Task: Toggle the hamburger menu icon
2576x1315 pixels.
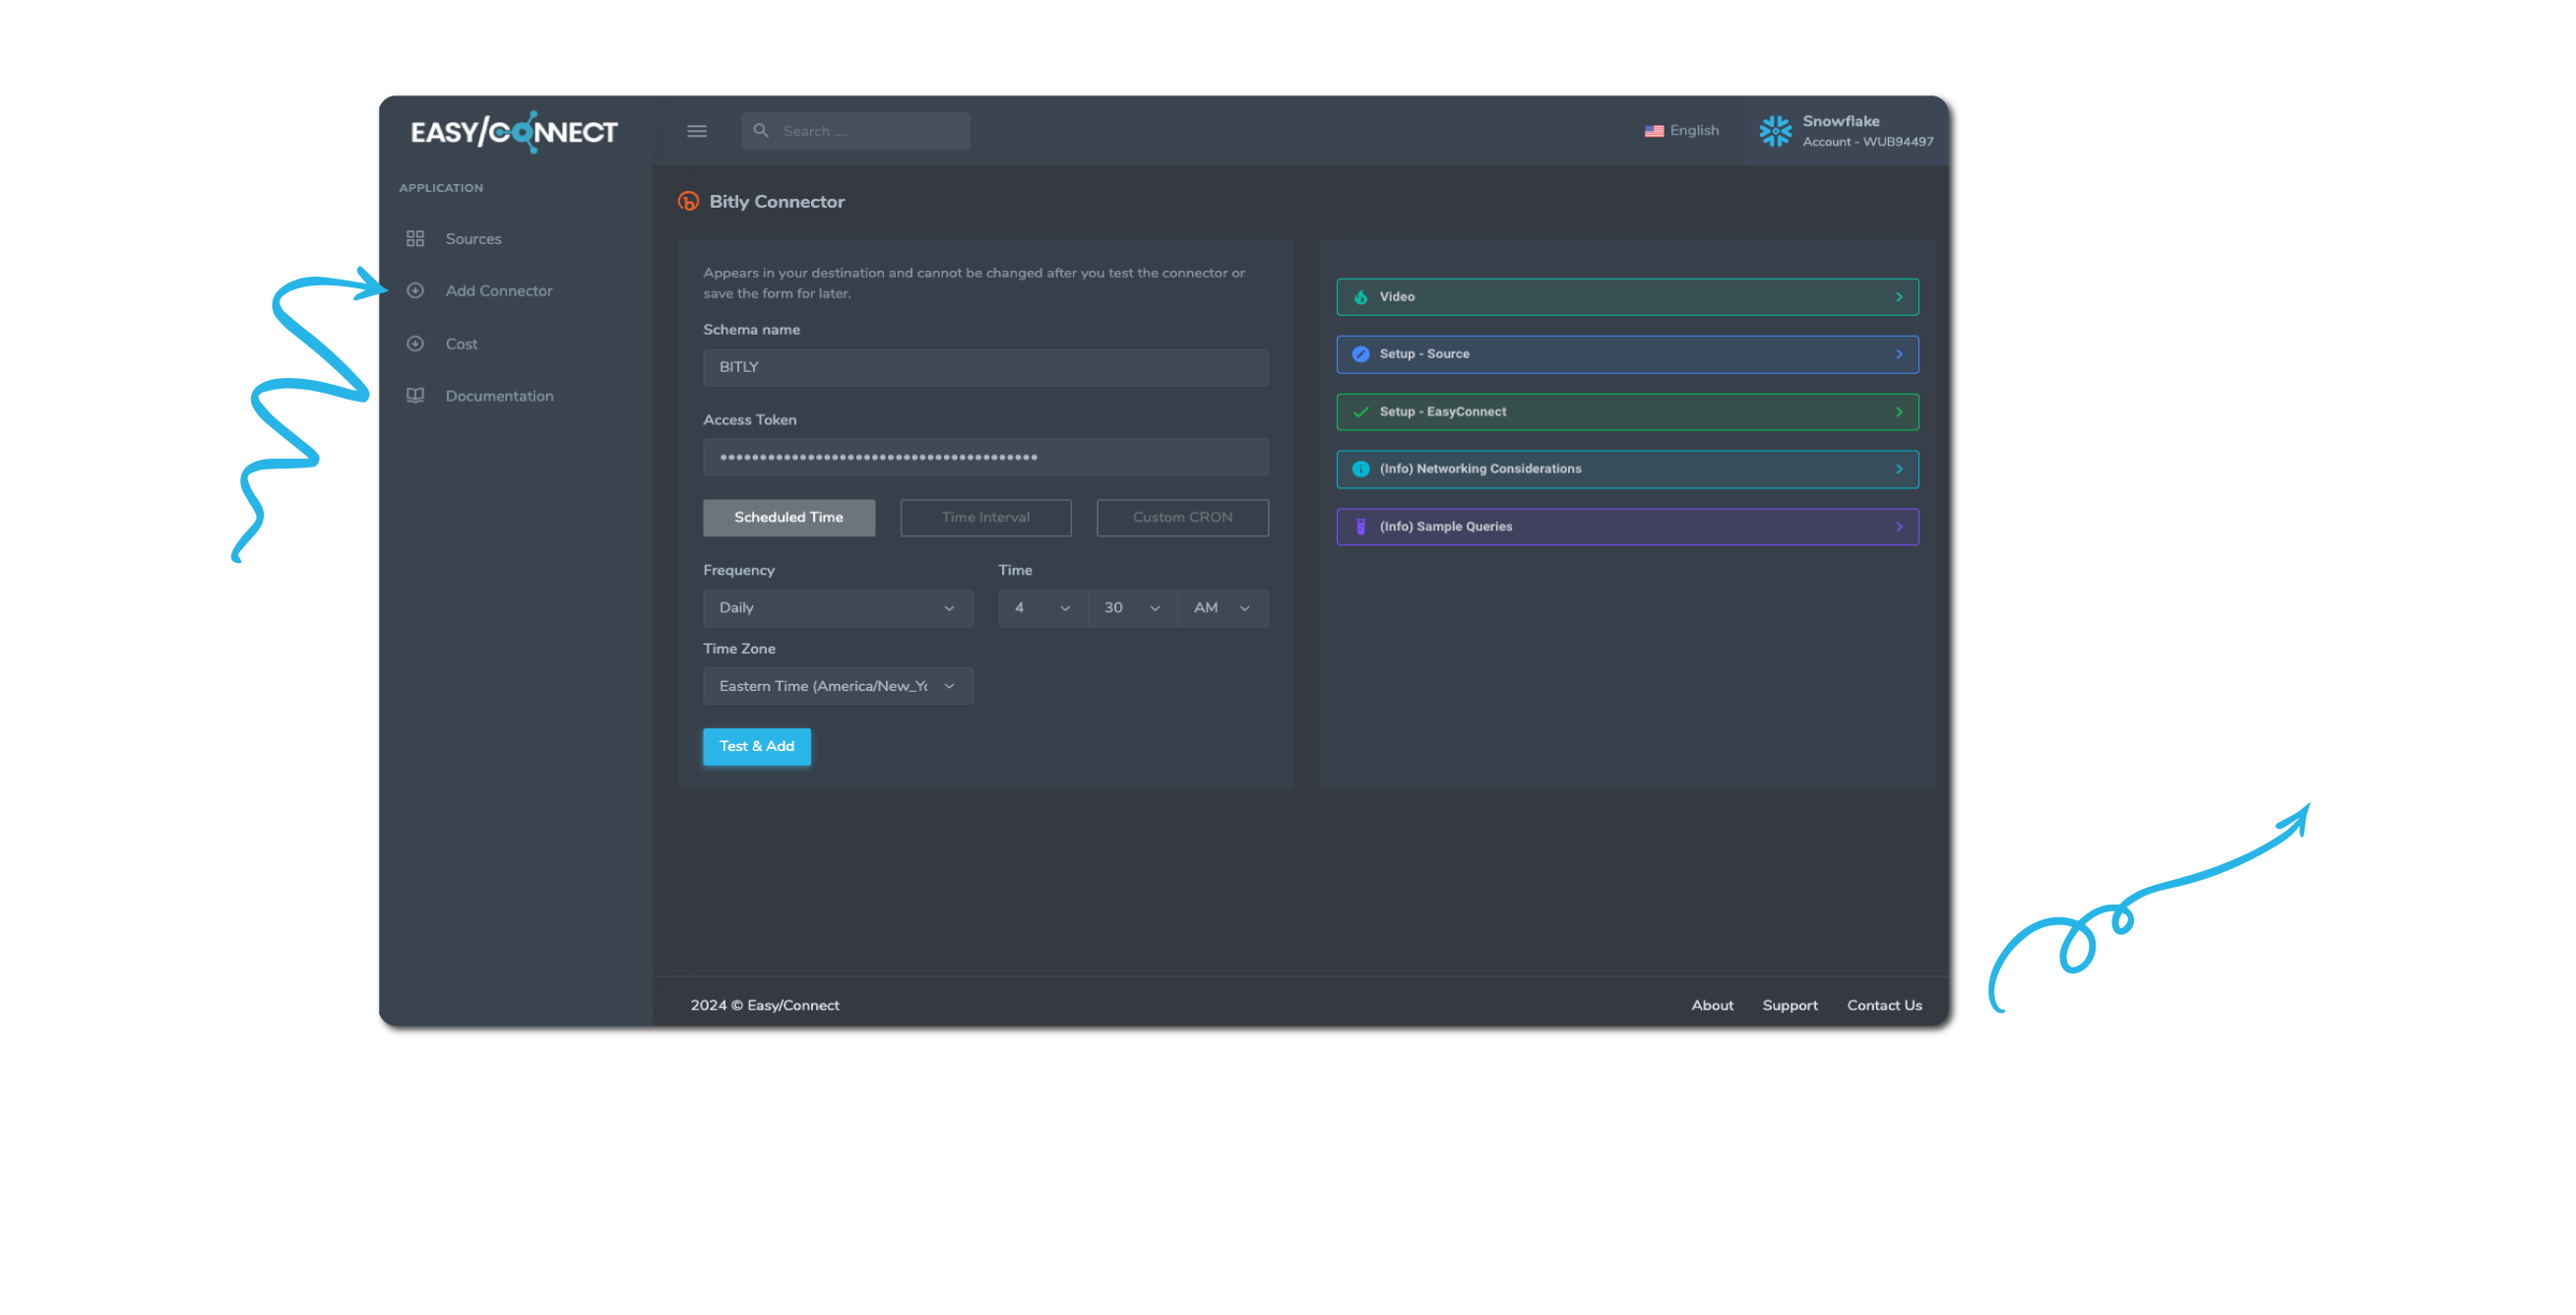Action: click(697, 131)
